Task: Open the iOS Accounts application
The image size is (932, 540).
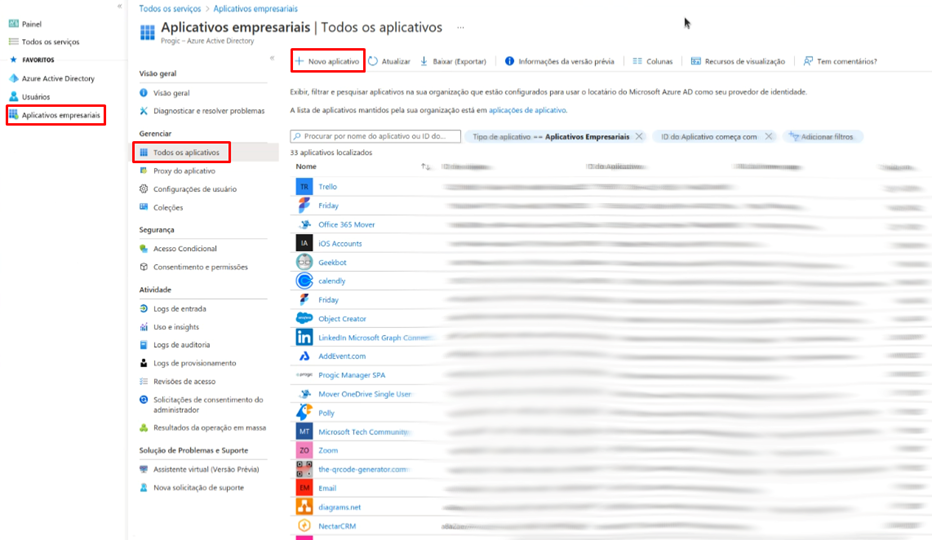Action: click(x=340, y=243)
